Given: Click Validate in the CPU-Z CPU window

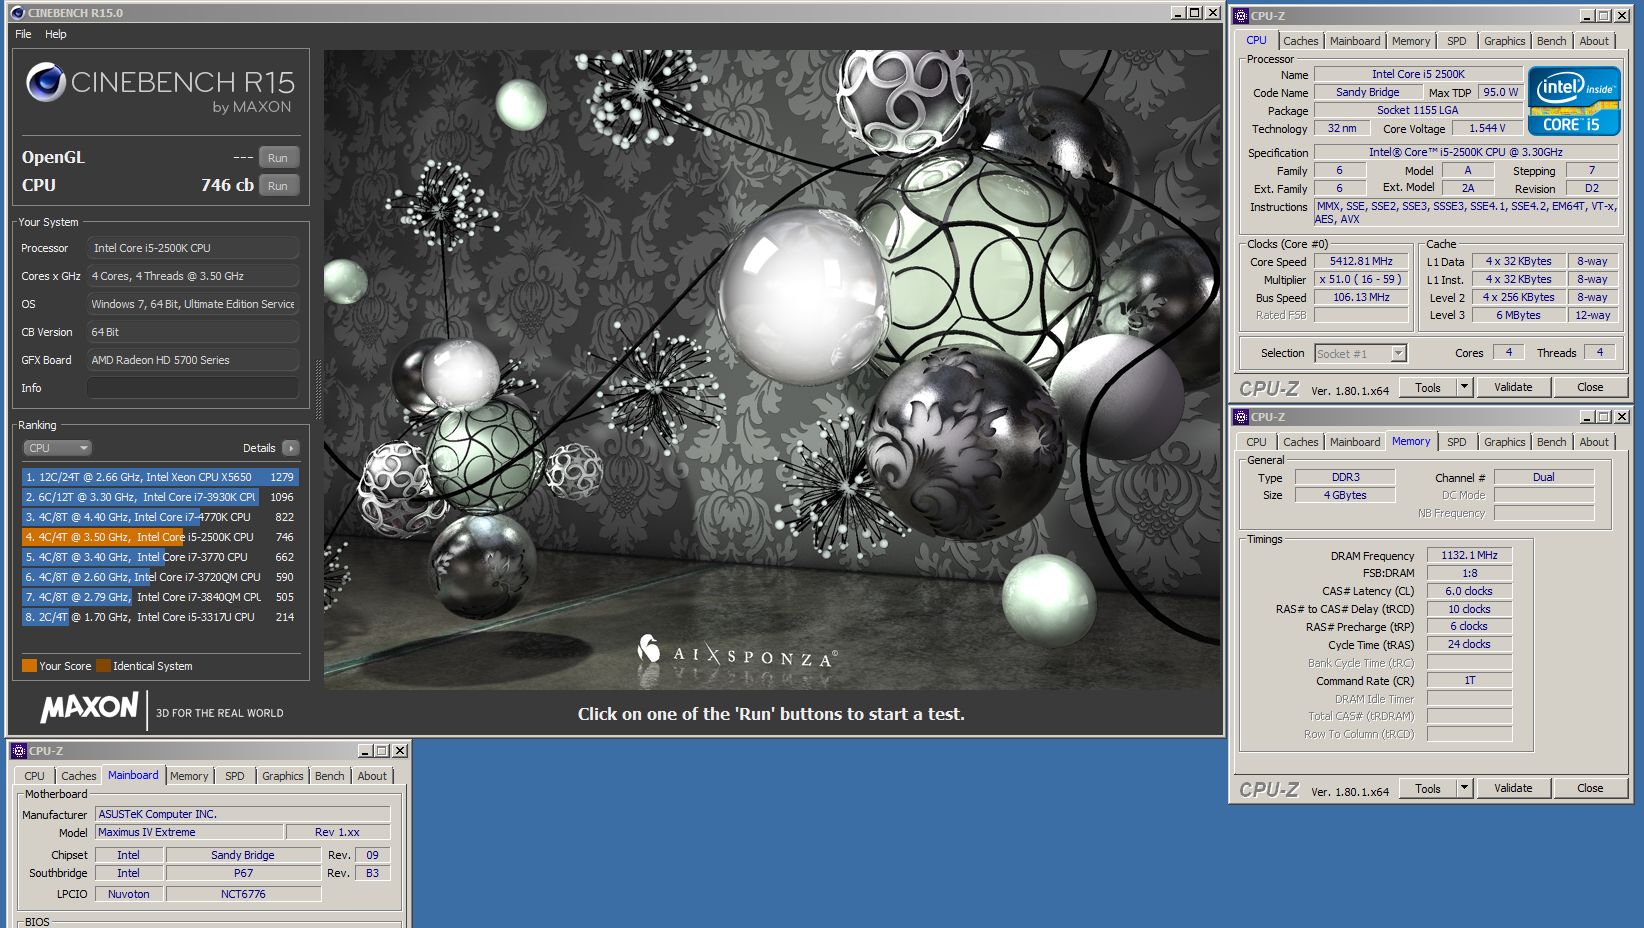Looking at the screenshot, I should coord(1513,387).
